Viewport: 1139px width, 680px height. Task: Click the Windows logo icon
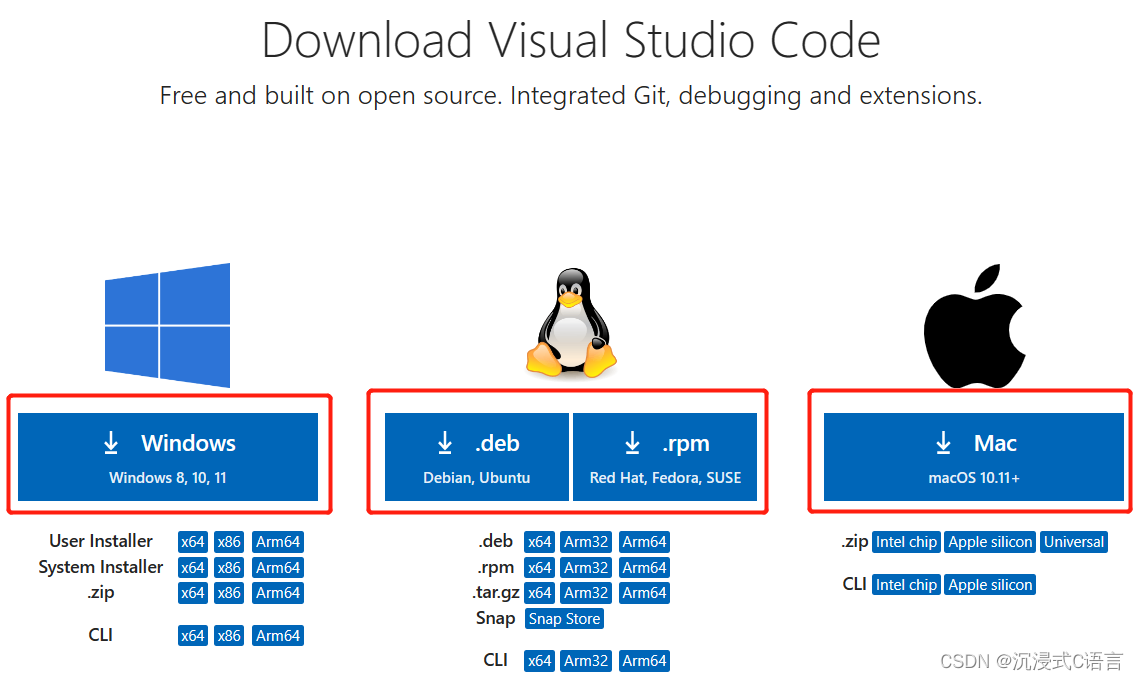click(168, 325)
